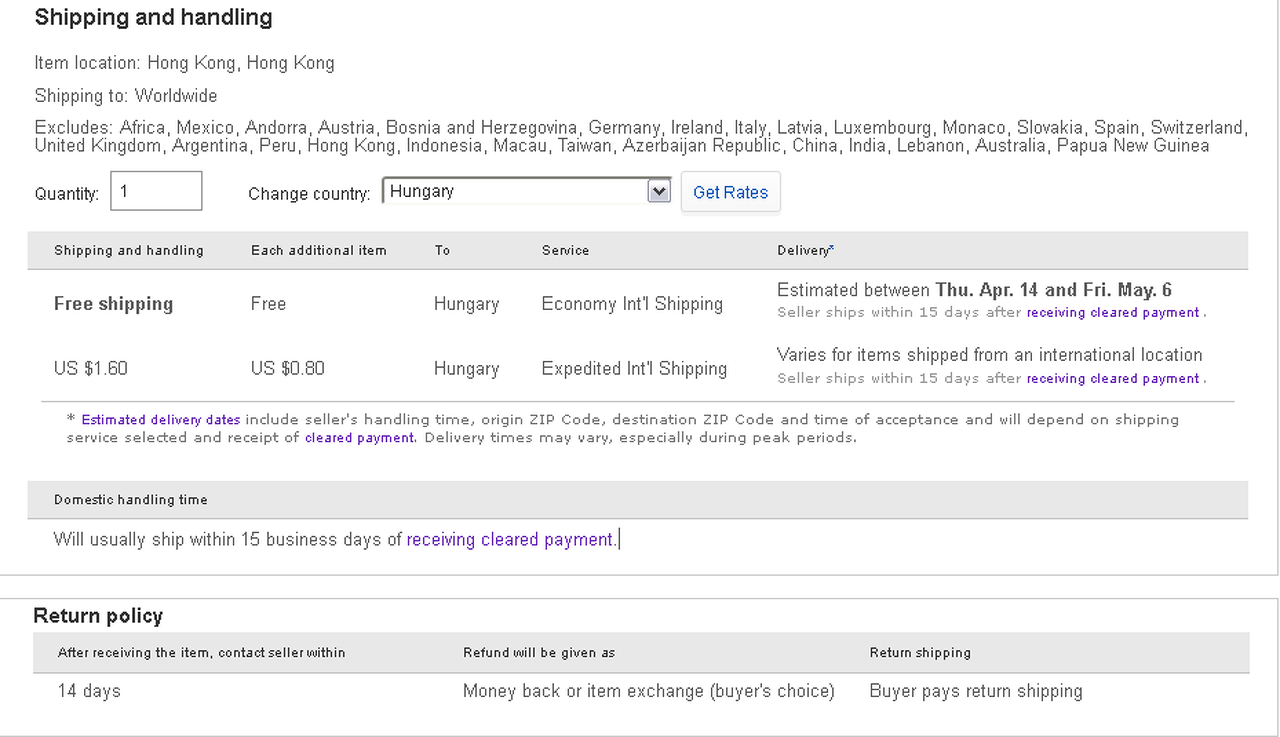Click the Quantity input field

(x=156, y=191)
